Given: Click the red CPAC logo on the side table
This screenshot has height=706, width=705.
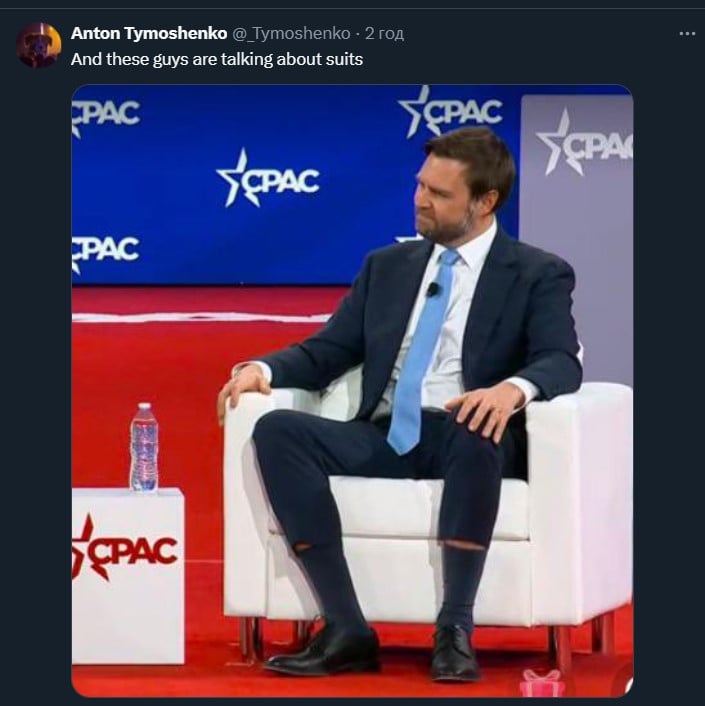Looking at the screenshot, I should point(124,547).
